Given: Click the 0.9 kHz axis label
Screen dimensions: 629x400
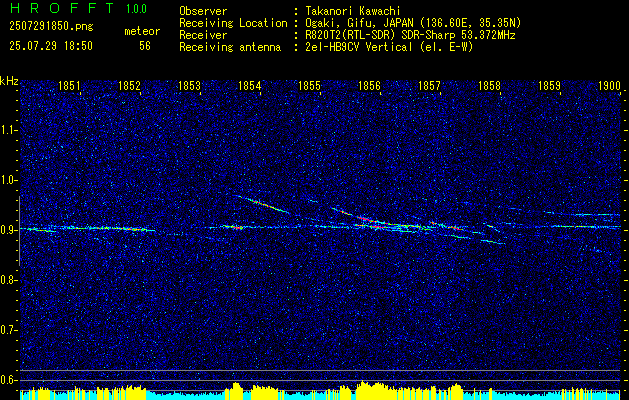Looking at the screenshot, I should [x=9, y=230].
